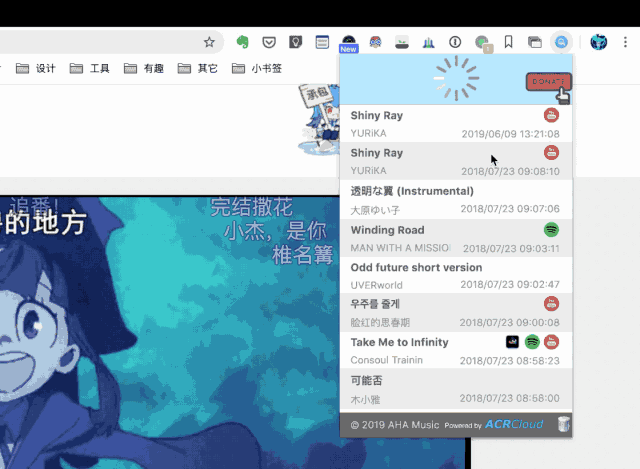
Task: Open Spotify link for Take Me to Infinity
Action: 532,342
